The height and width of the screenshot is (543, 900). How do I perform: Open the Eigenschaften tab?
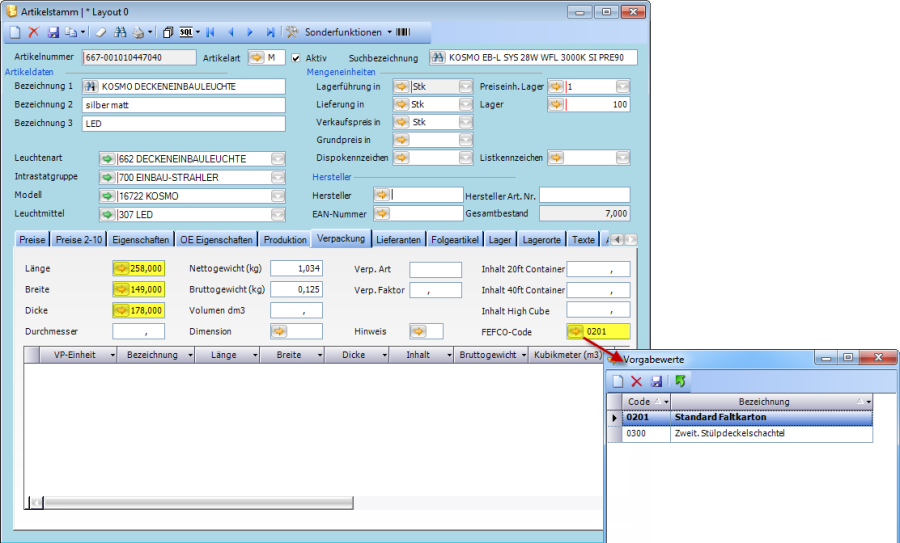(141, 240)
